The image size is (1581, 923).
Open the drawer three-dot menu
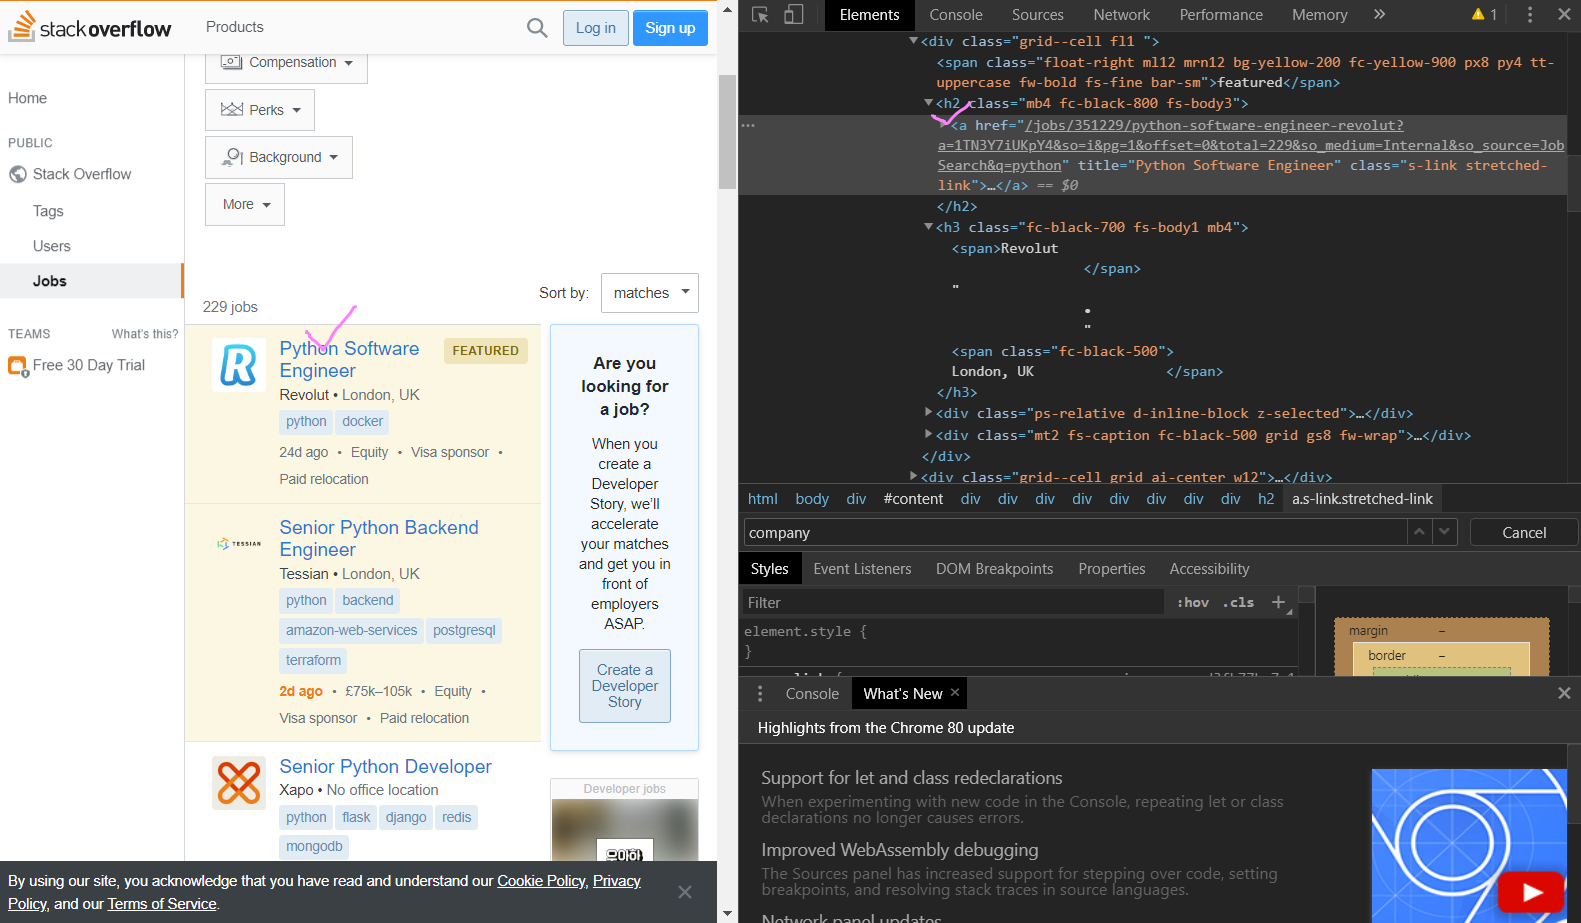coord(760,693)
